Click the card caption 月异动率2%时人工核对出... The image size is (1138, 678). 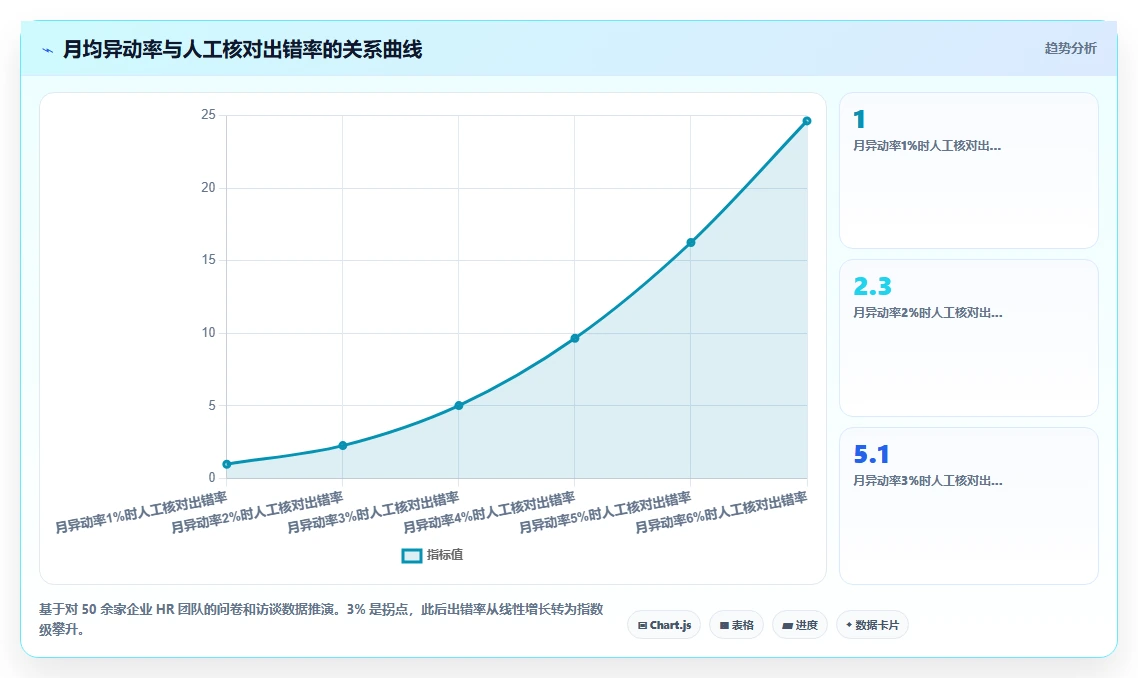[928, 313]
